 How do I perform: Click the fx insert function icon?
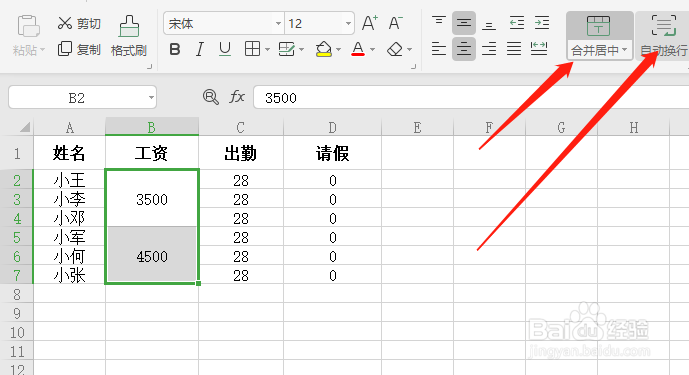[x=237, y=96]
